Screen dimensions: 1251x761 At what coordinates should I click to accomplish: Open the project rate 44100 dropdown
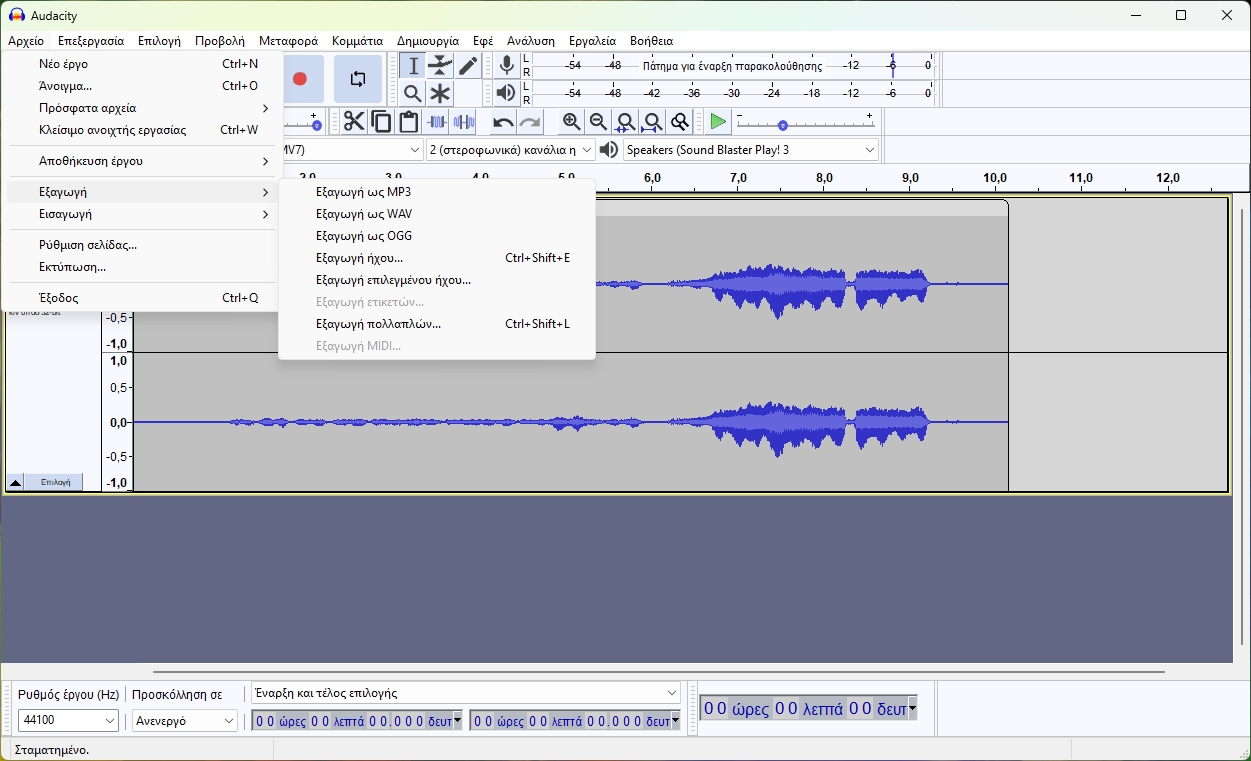coord(66,720)
